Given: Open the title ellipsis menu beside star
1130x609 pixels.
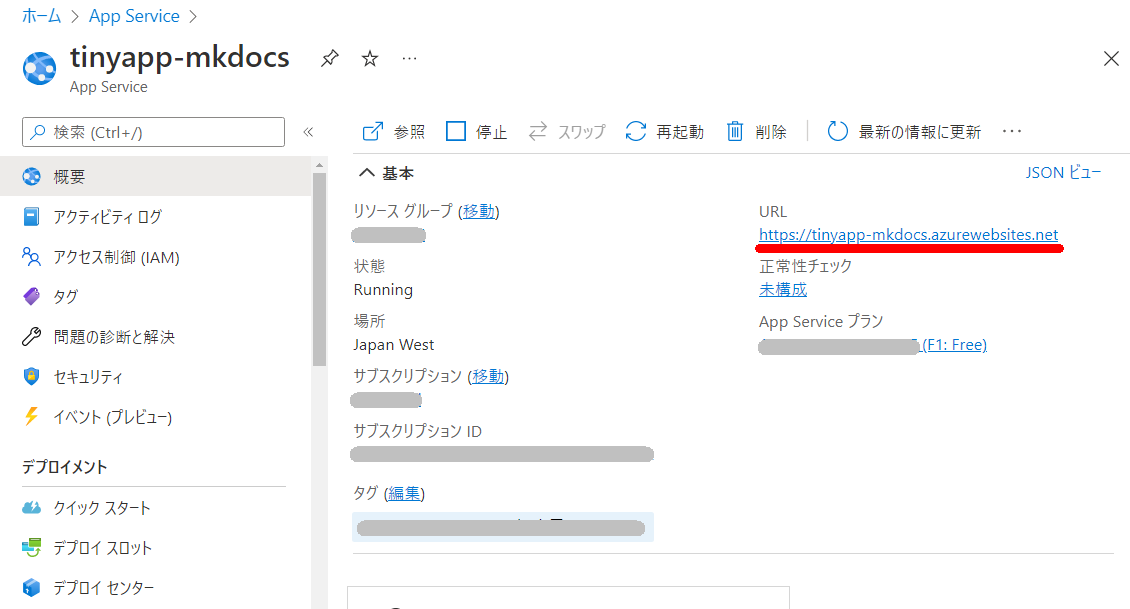Looking at the screenshot, I should pos(409,59).
